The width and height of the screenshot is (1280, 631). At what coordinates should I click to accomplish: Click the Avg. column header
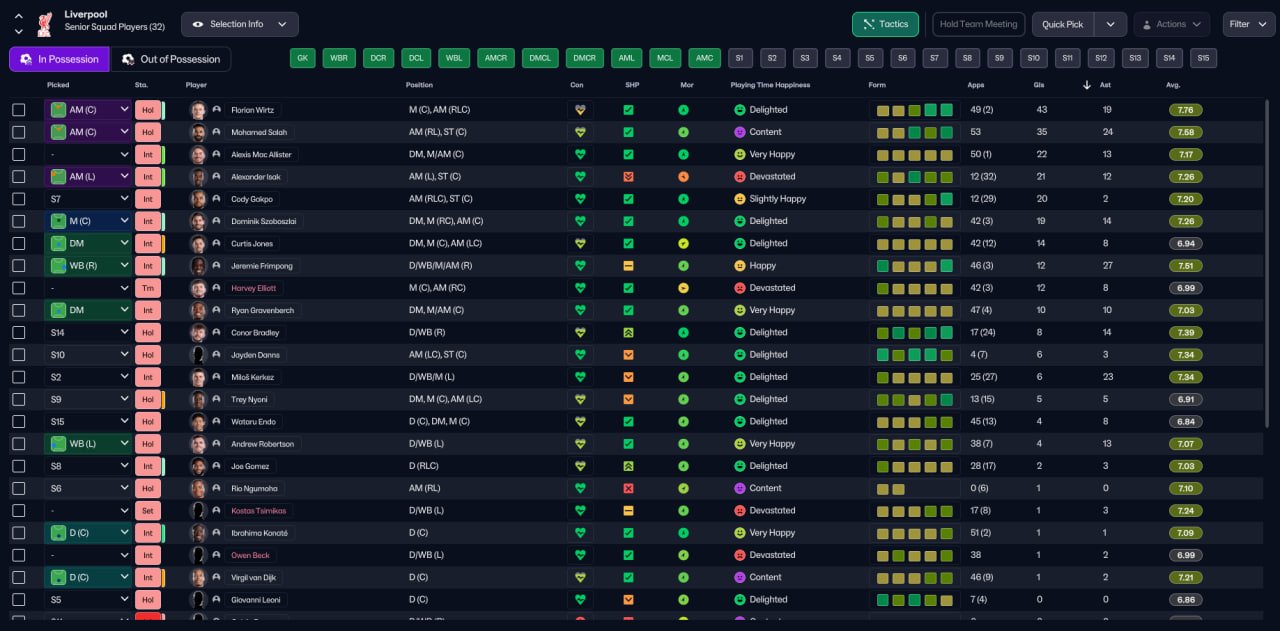1173,85
